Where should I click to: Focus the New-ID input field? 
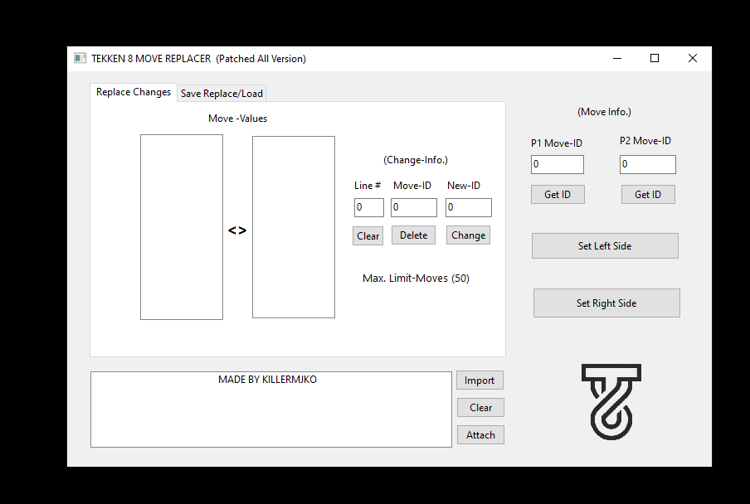(468, 208)
